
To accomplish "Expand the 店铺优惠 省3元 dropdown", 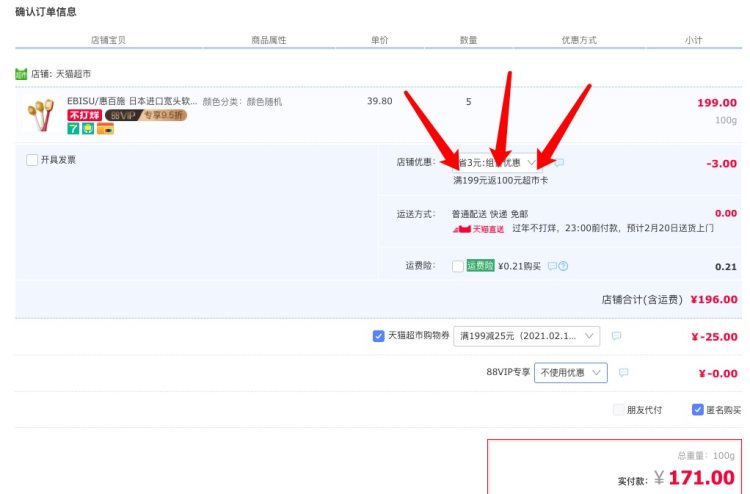I will 497,163.
